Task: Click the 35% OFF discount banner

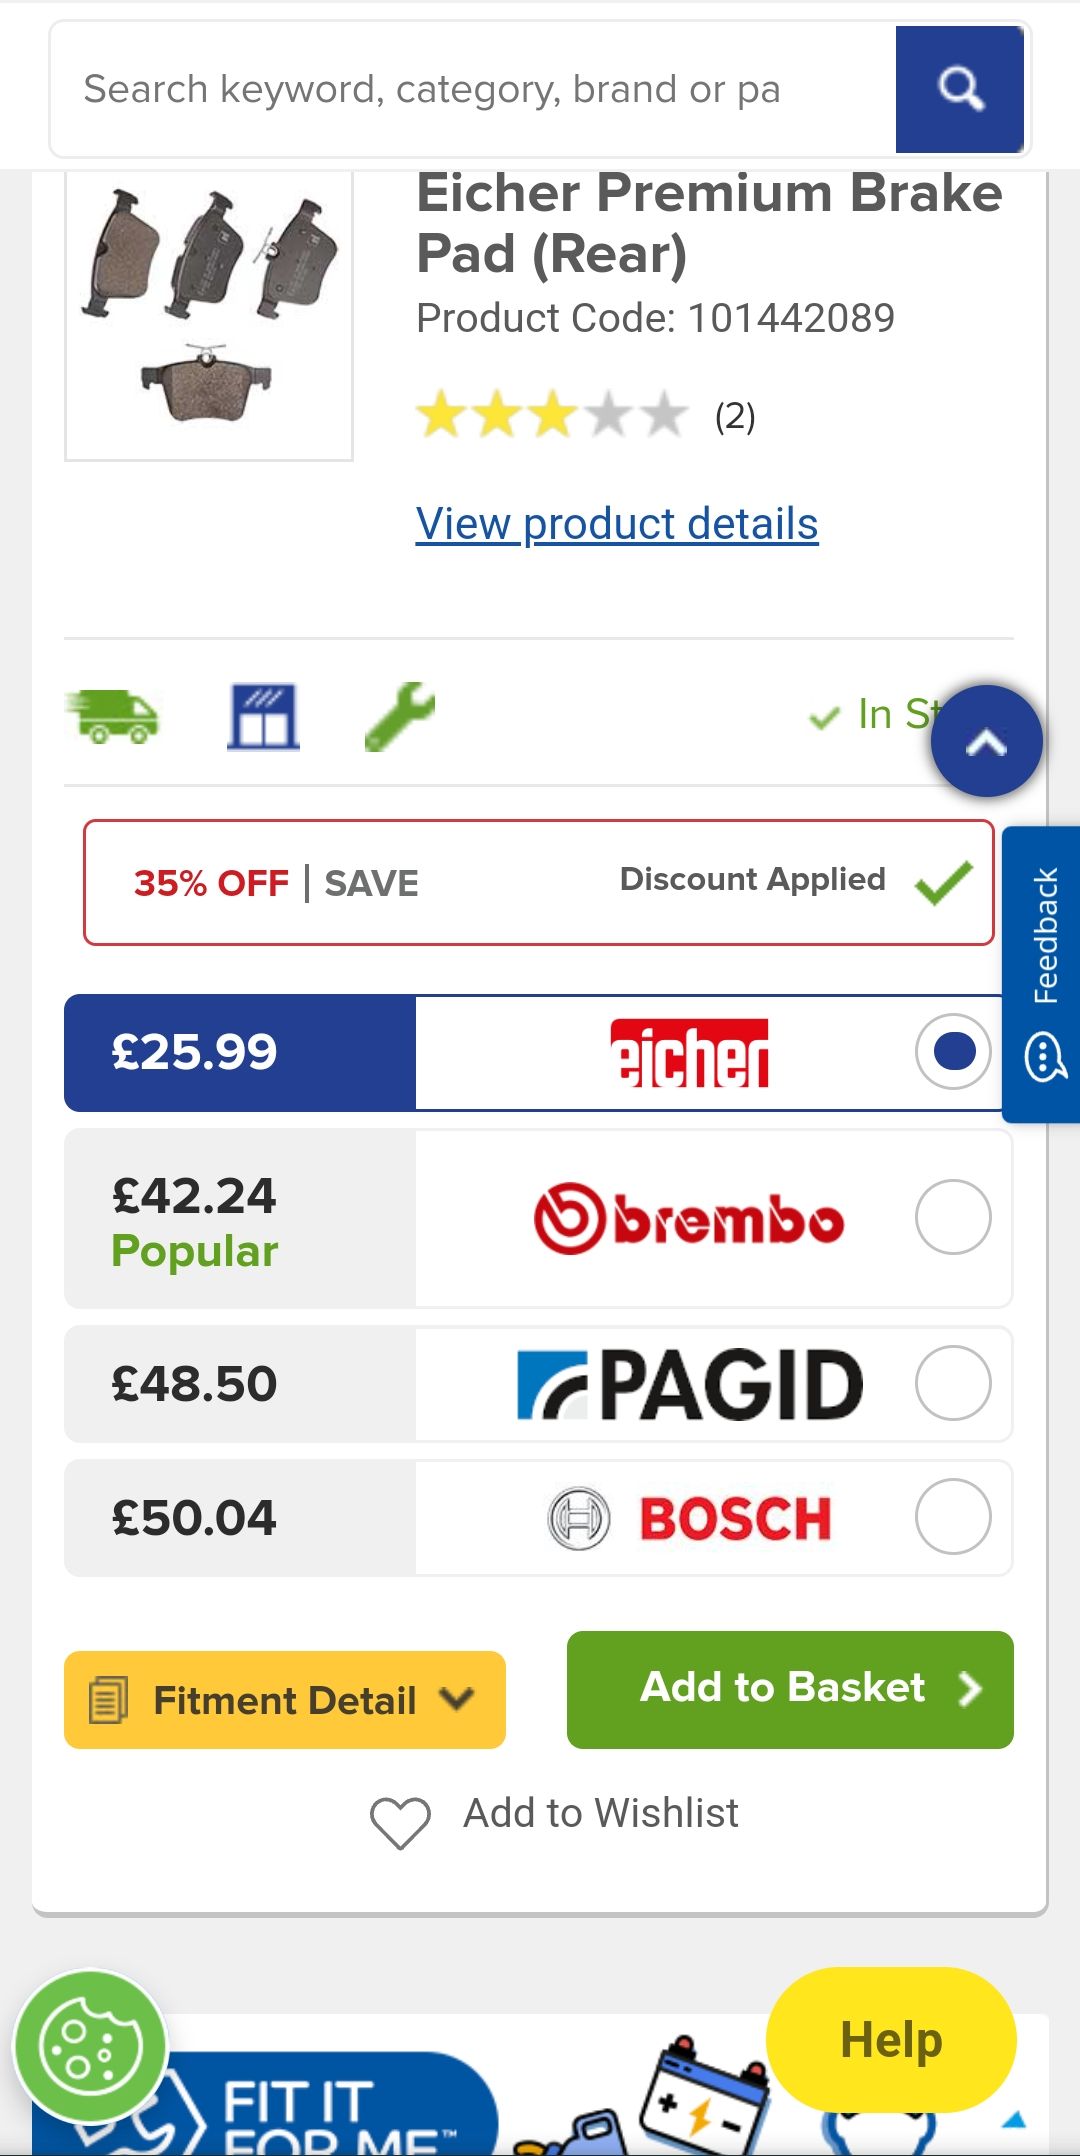Action: (x=539, y=882)
